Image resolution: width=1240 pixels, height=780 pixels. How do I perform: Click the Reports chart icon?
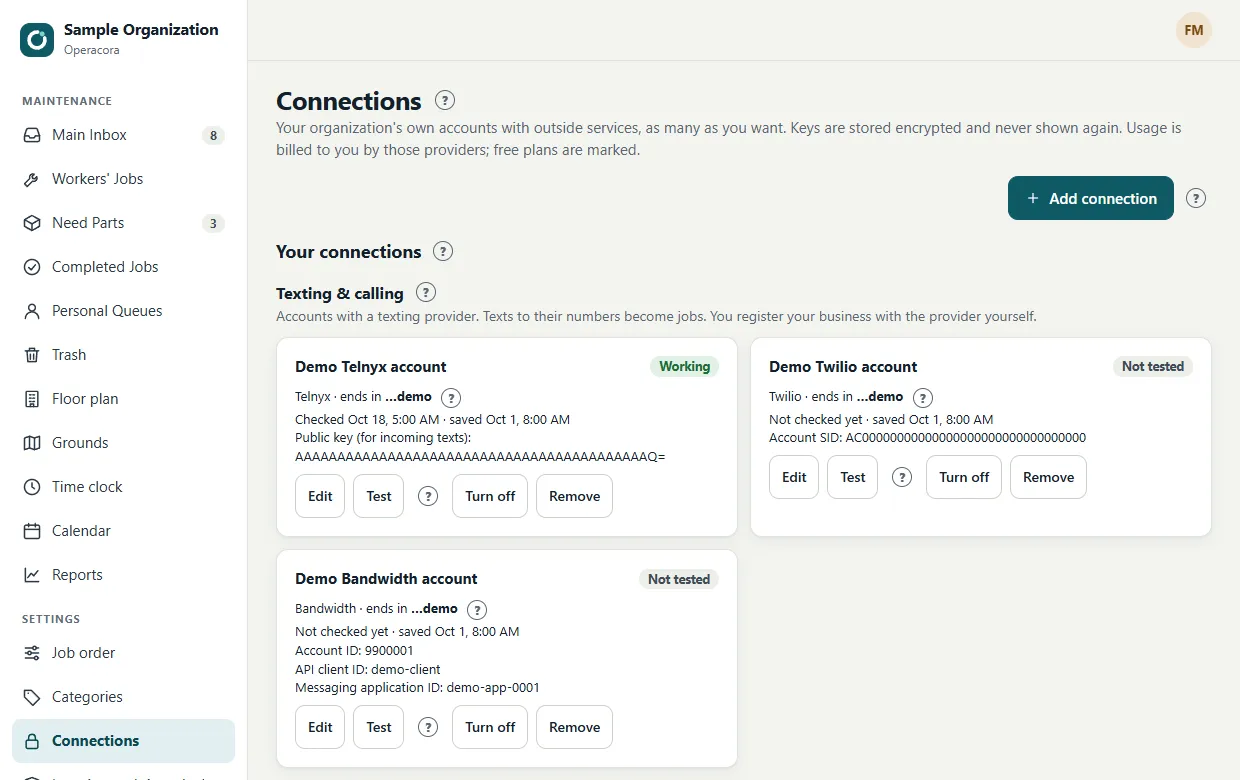pyautogui.click(x=32, y=575)
